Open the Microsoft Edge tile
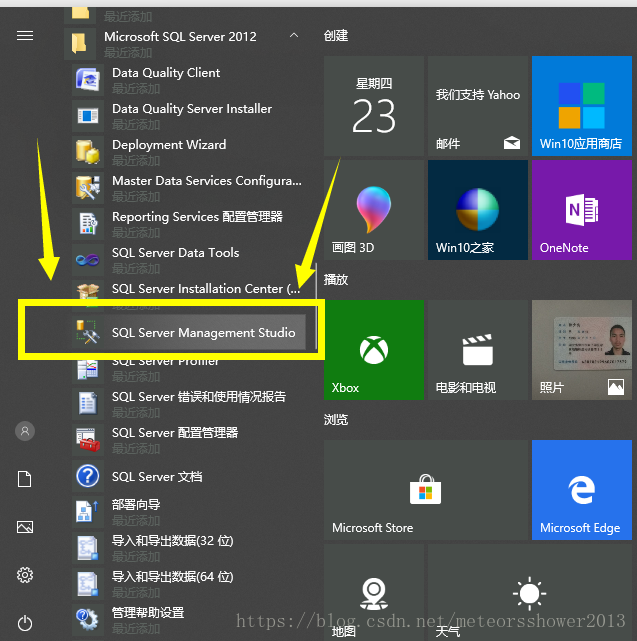Screen dimensions: 637x641 click(581, 490)
